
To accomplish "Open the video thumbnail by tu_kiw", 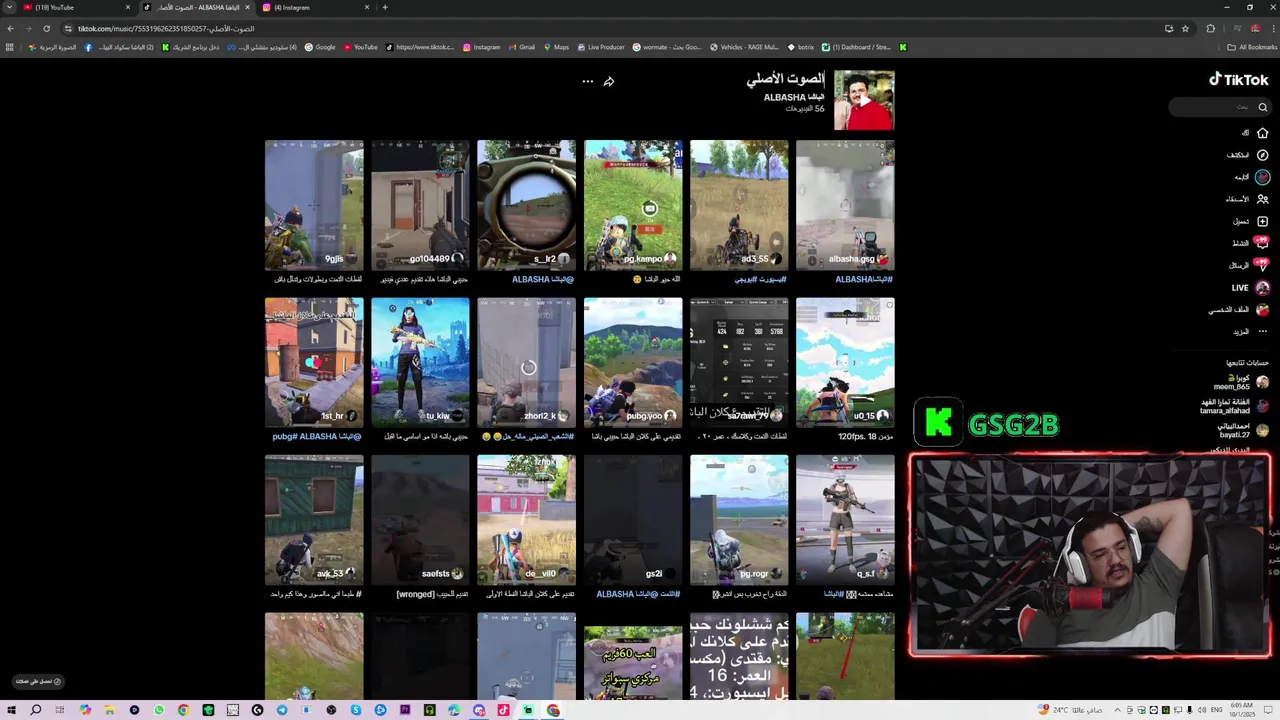I will pyautogui.click(x=420, y=363).
